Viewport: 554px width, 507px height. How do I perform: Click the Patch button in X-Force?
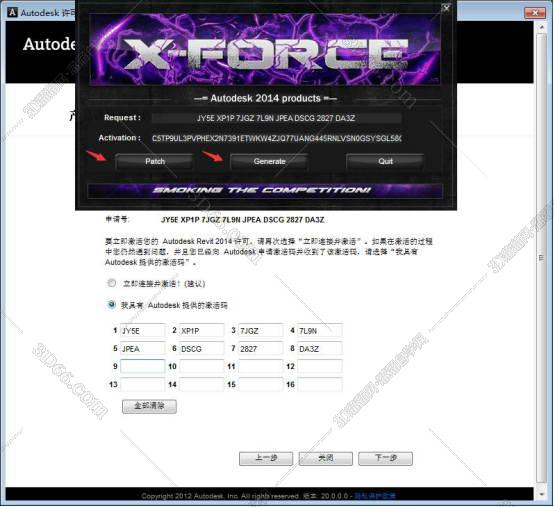coord(154,161)
